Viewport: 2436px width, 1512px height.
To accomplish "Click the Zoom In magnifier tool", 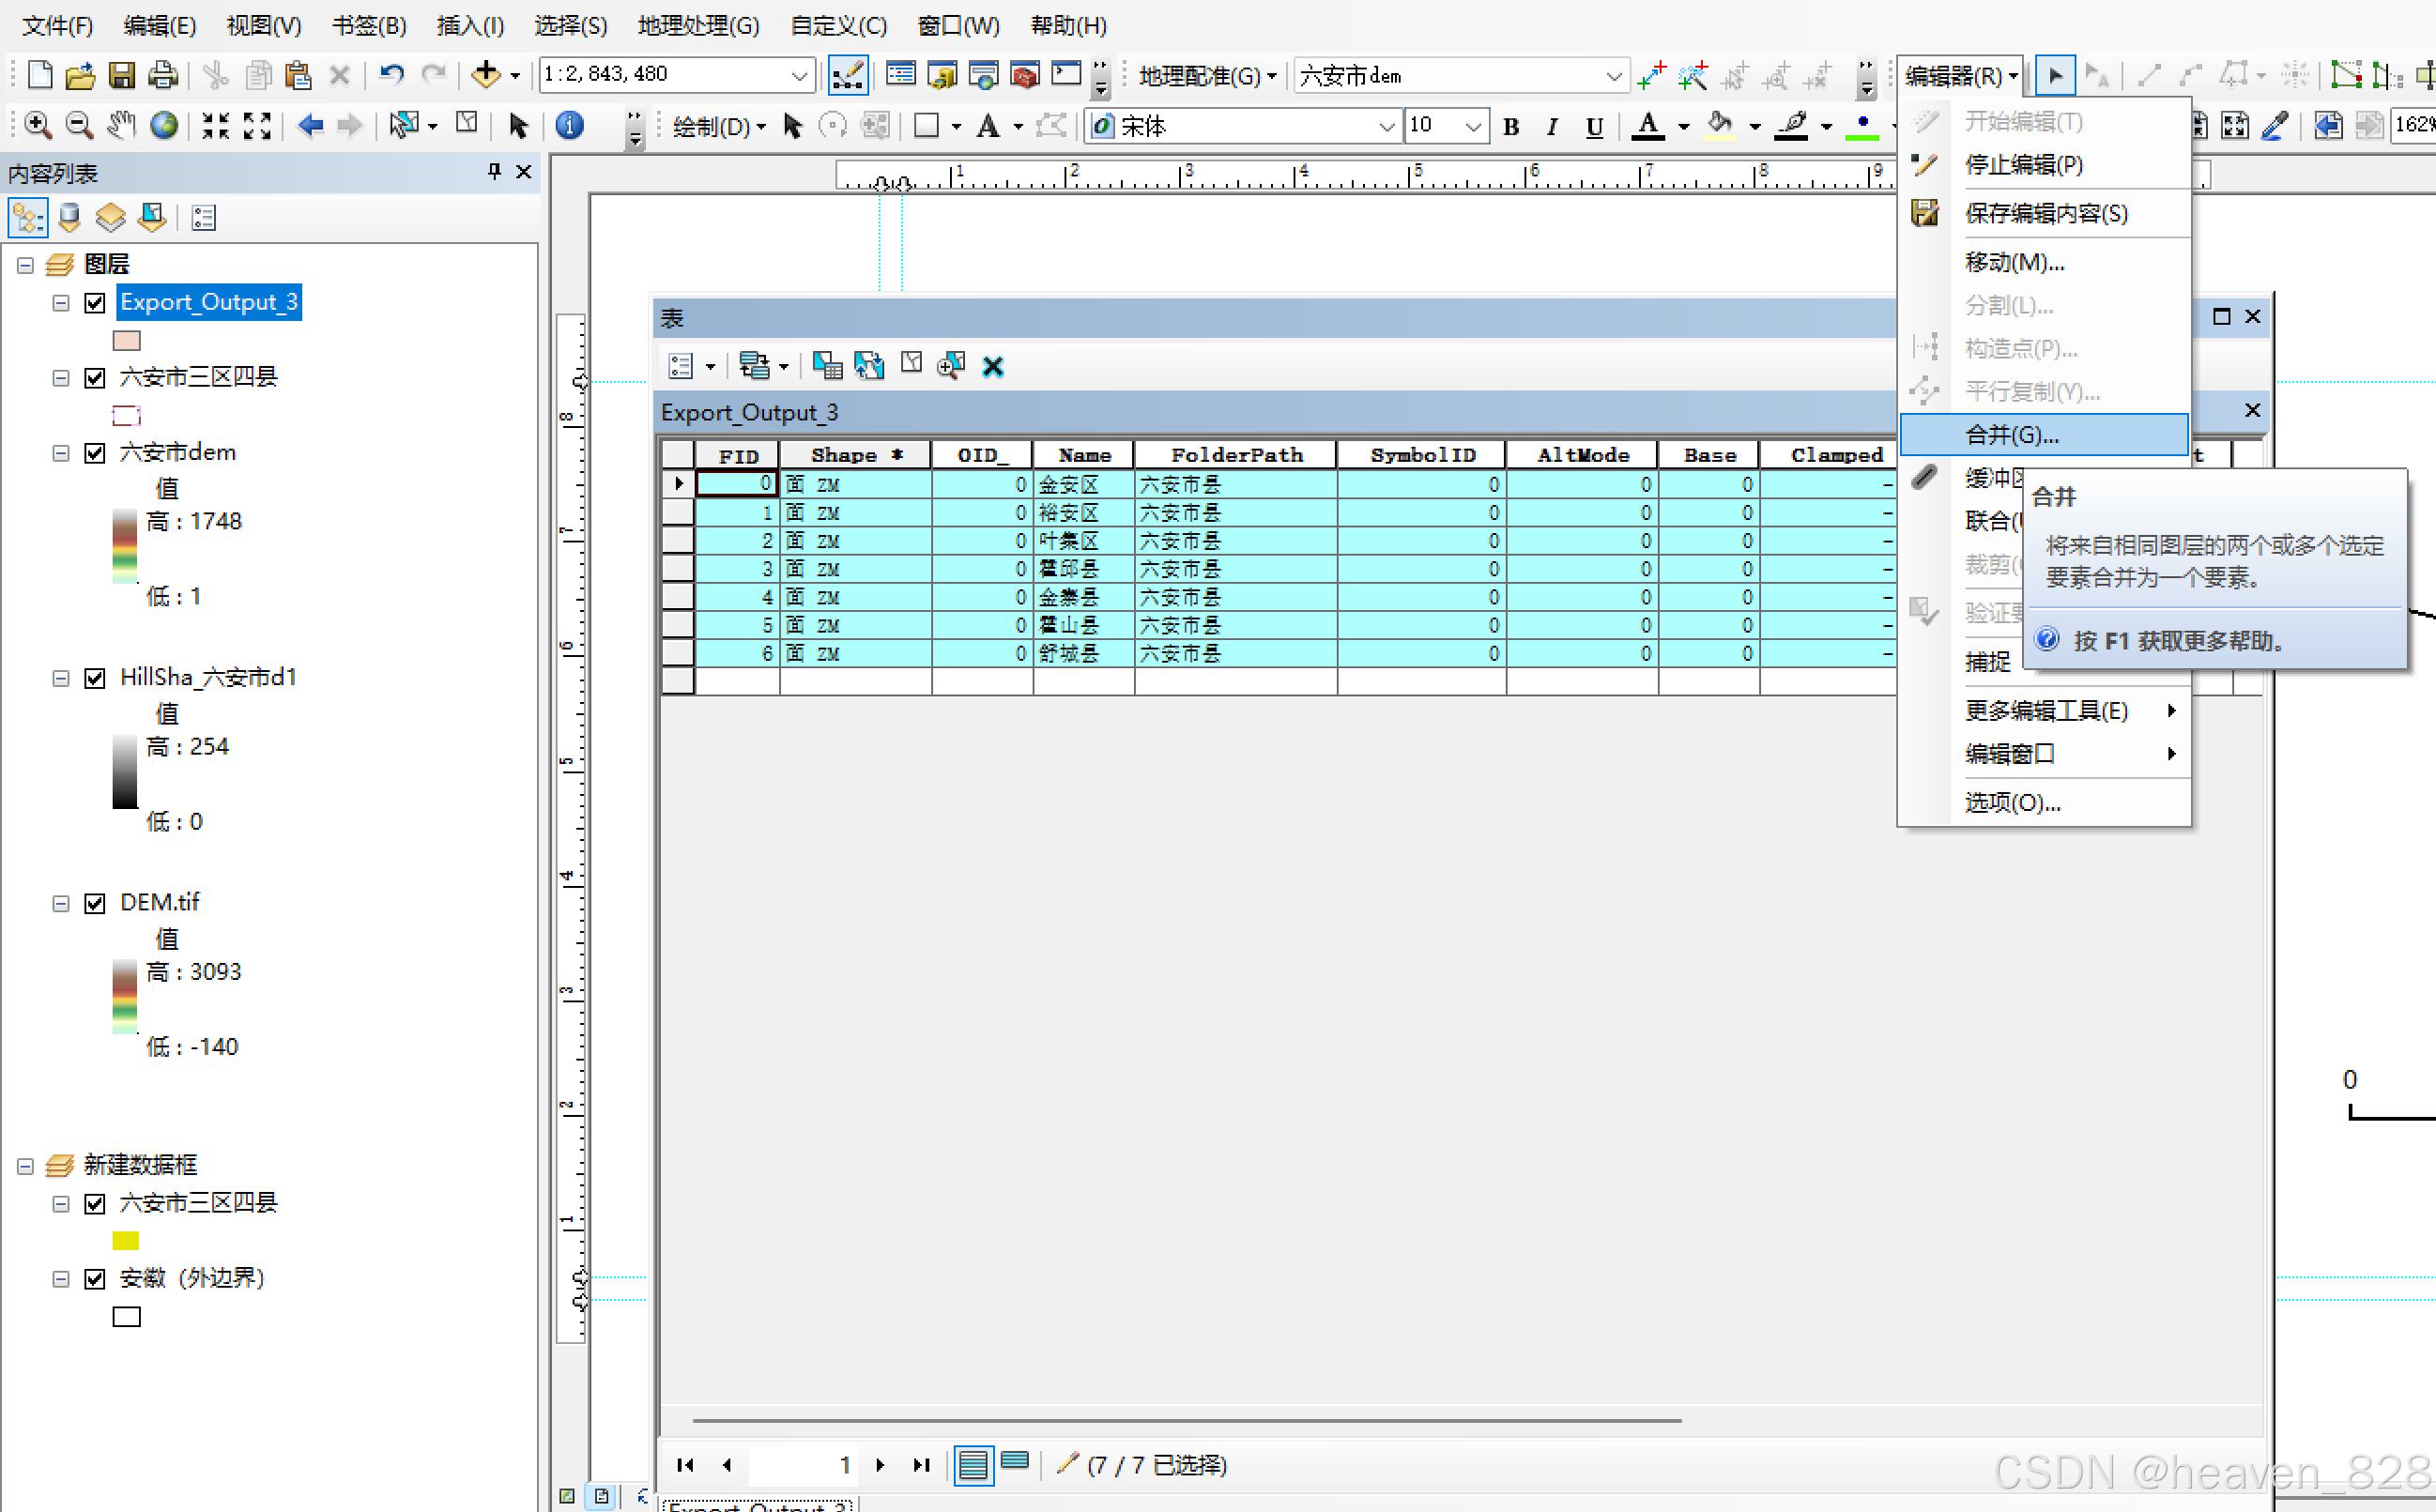I will 37,125.
